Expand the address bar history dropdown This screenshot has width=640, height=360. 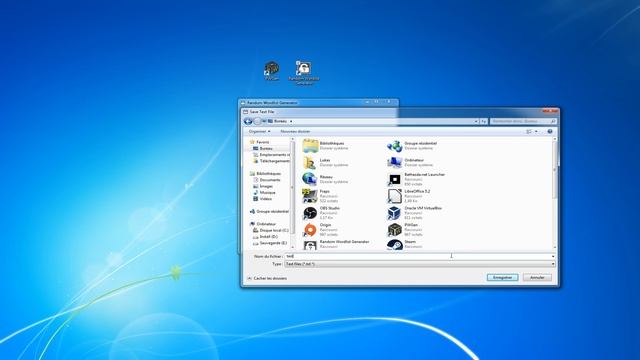[476, 121]
